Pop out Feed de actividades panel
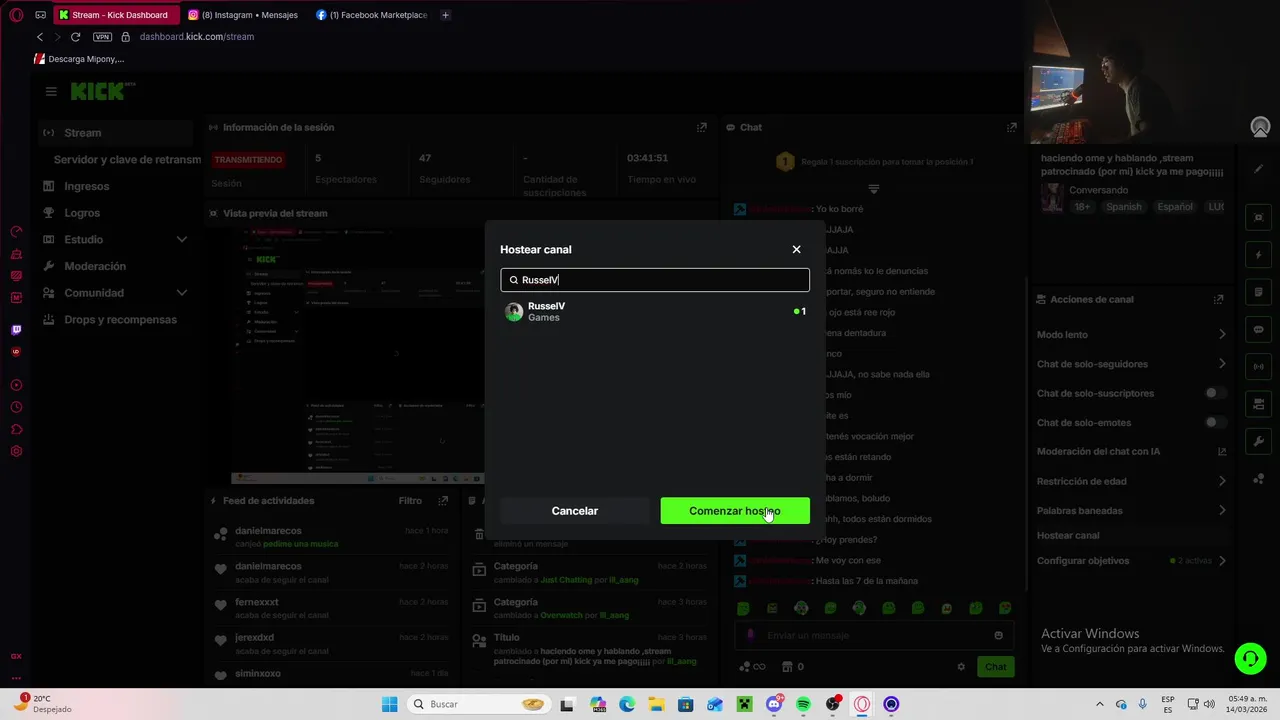 pyautogui.click(x=443, y=501)
